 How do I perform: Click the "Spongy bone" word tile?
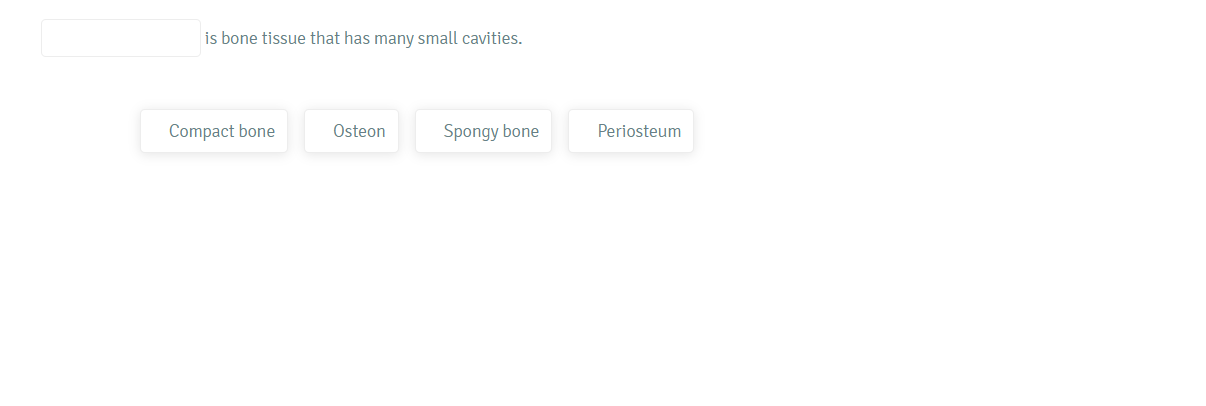coord(483,131)
